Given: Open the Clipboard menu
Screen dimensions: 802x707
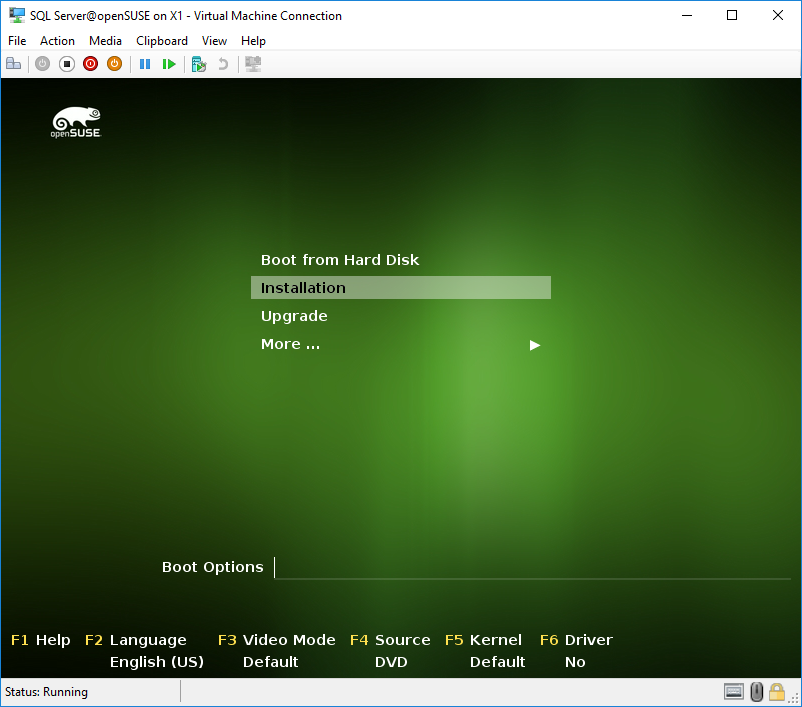Looking at the screenshot, I should pos(162,40).
